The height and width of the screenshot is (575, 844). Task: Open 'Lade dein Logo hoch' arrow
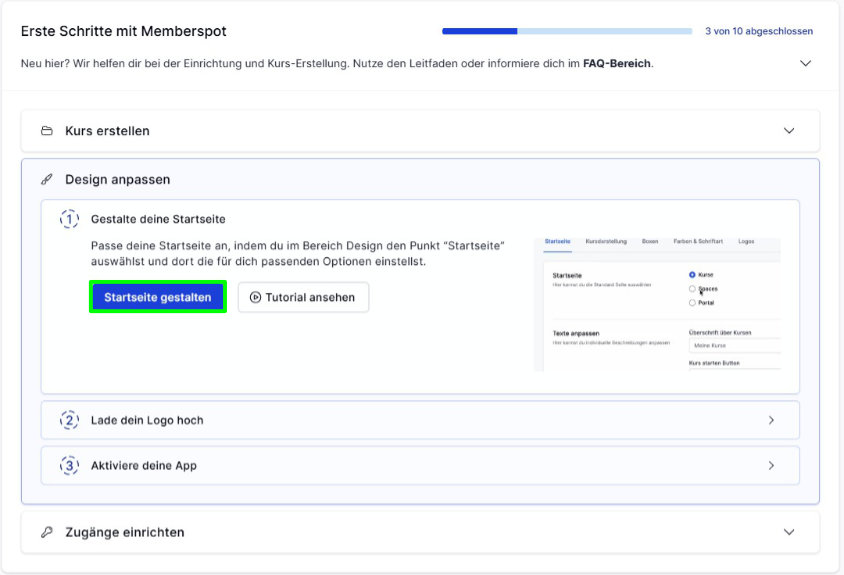click(x=771, y=420)
